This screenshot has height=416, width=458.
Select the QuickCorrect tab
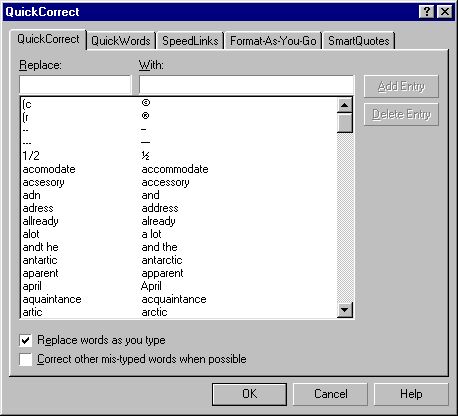coord(48,39)
